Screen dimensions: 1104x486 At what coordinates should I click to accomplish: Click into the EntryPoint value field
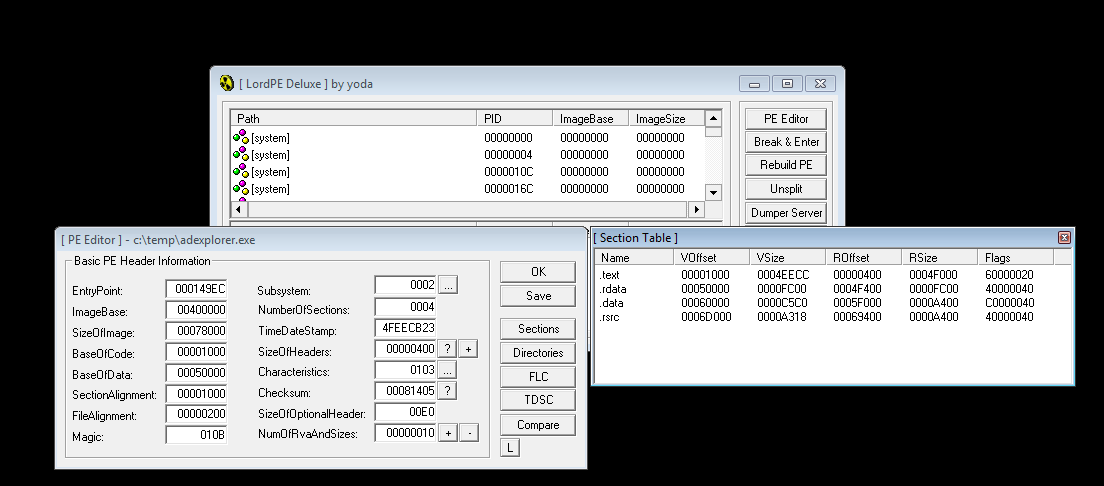click(196, 289)
